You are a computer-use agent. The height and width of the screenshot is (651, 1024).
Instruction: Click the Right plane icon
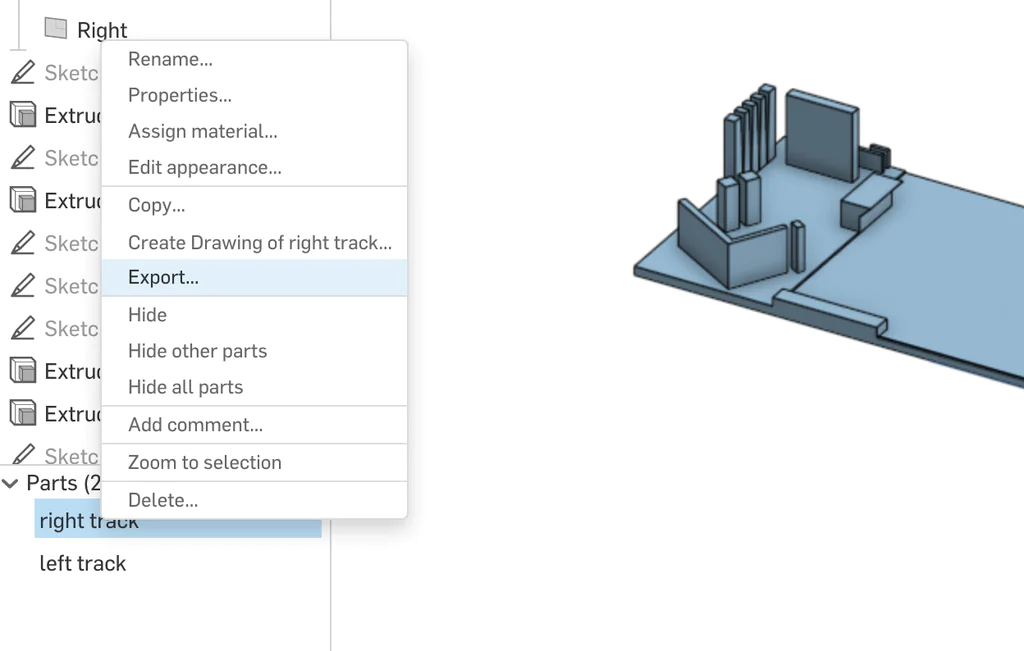[56, 28]
